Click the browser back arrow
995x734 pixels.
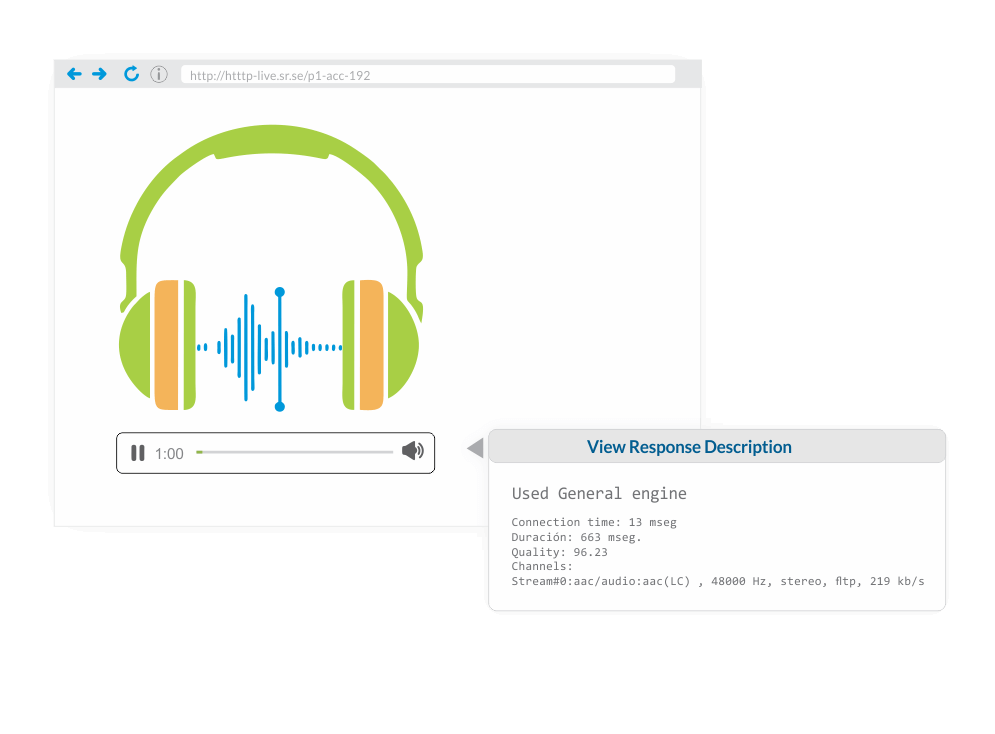74,73
